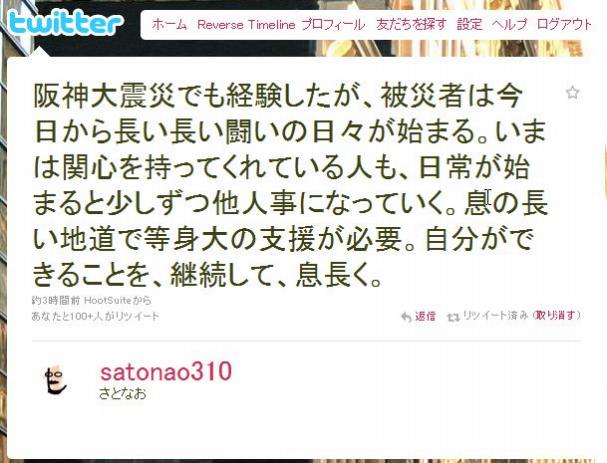Click the HootSuite source link
This screenshot has height=463, width=607.
pos(108,300)
